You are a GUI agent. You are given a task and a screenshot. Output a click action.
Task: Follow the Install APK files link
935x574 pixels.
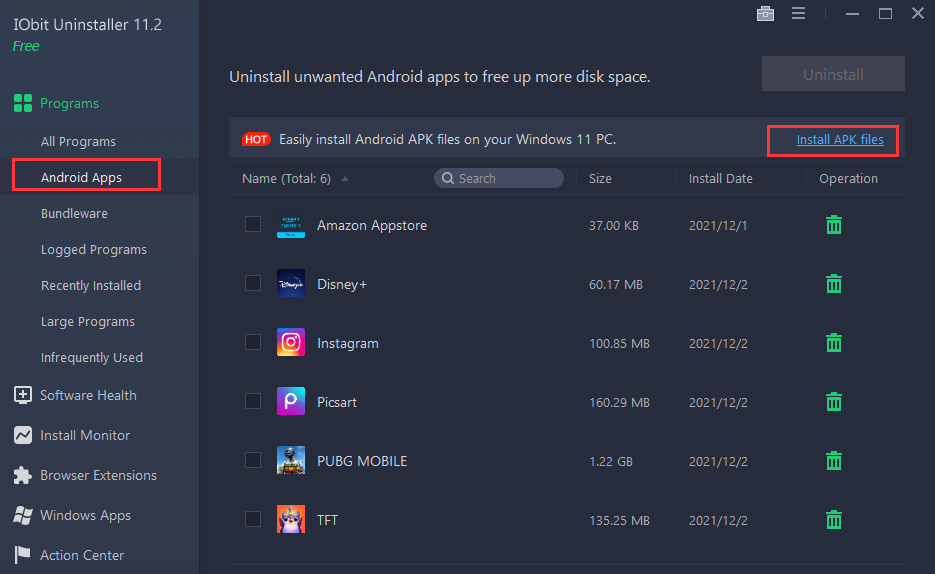(x=840, y=139)
